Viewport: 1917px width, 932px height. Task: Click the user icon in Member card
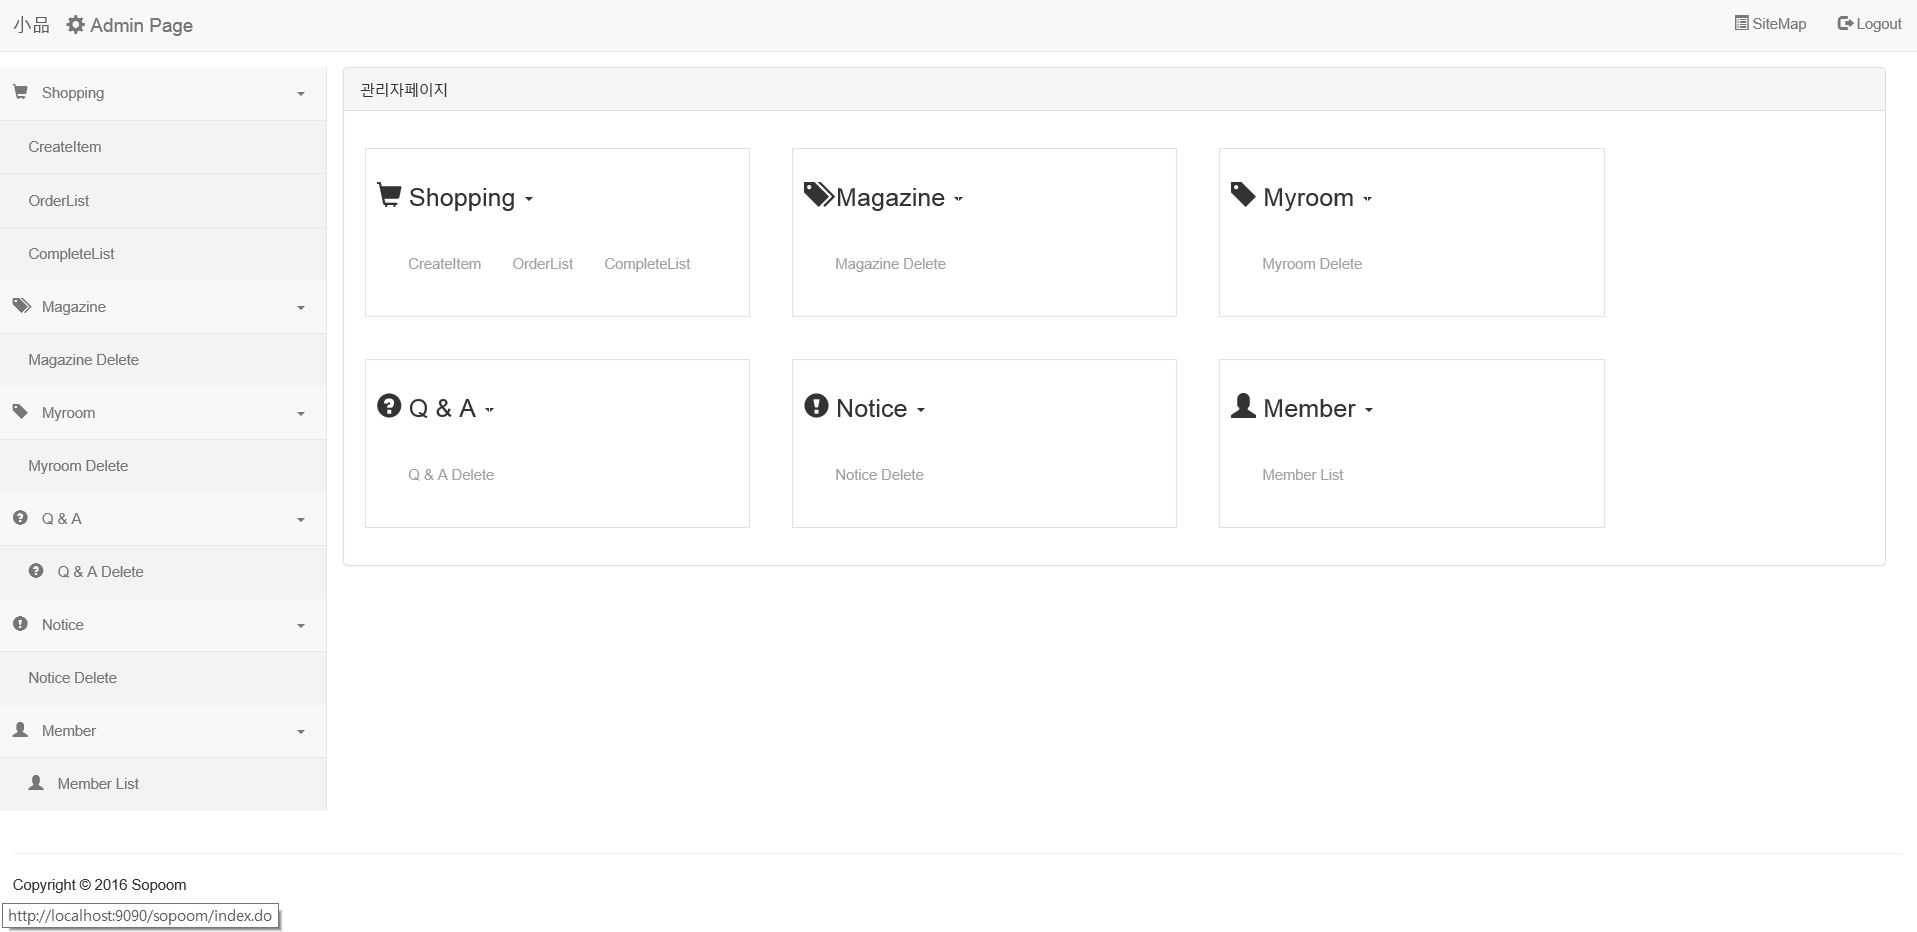[1243, 406]
